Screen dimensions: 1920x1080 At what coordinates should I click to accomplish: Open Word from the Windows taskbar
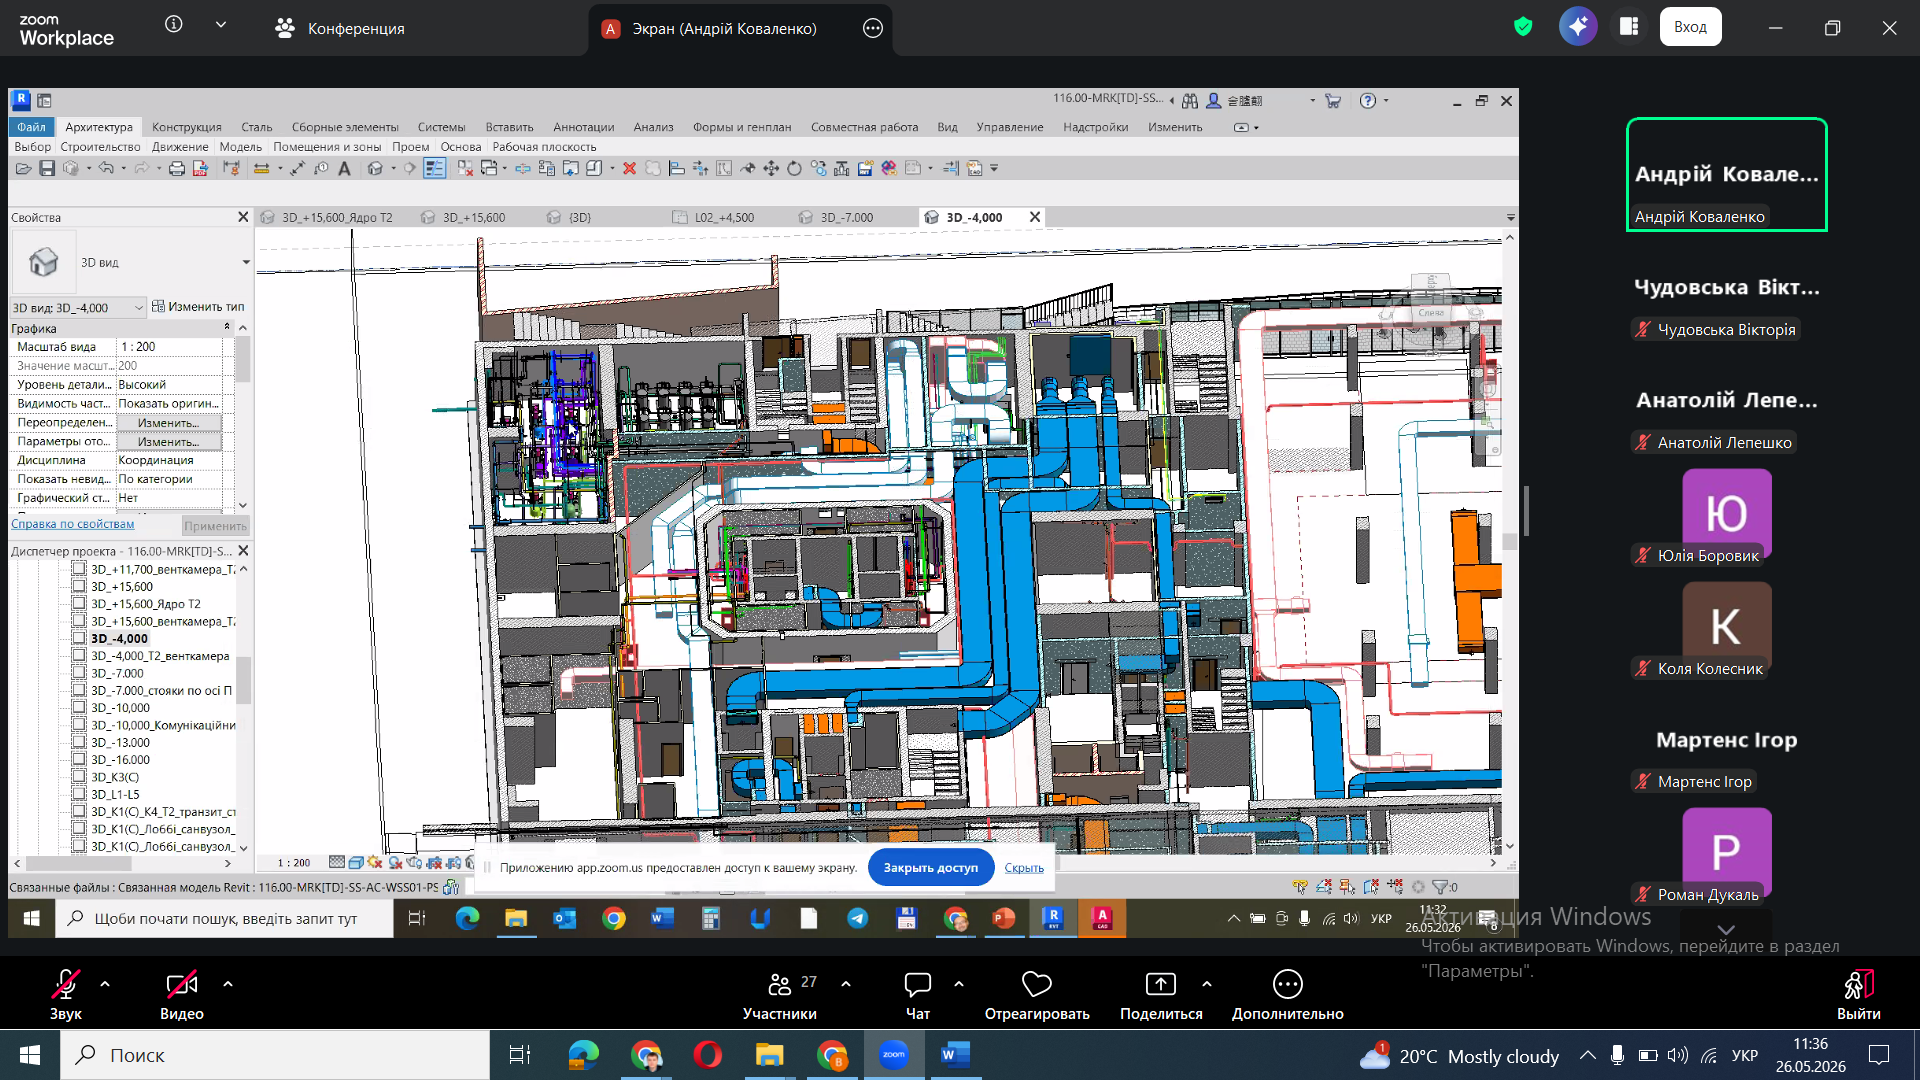(x=955, y=1055)
